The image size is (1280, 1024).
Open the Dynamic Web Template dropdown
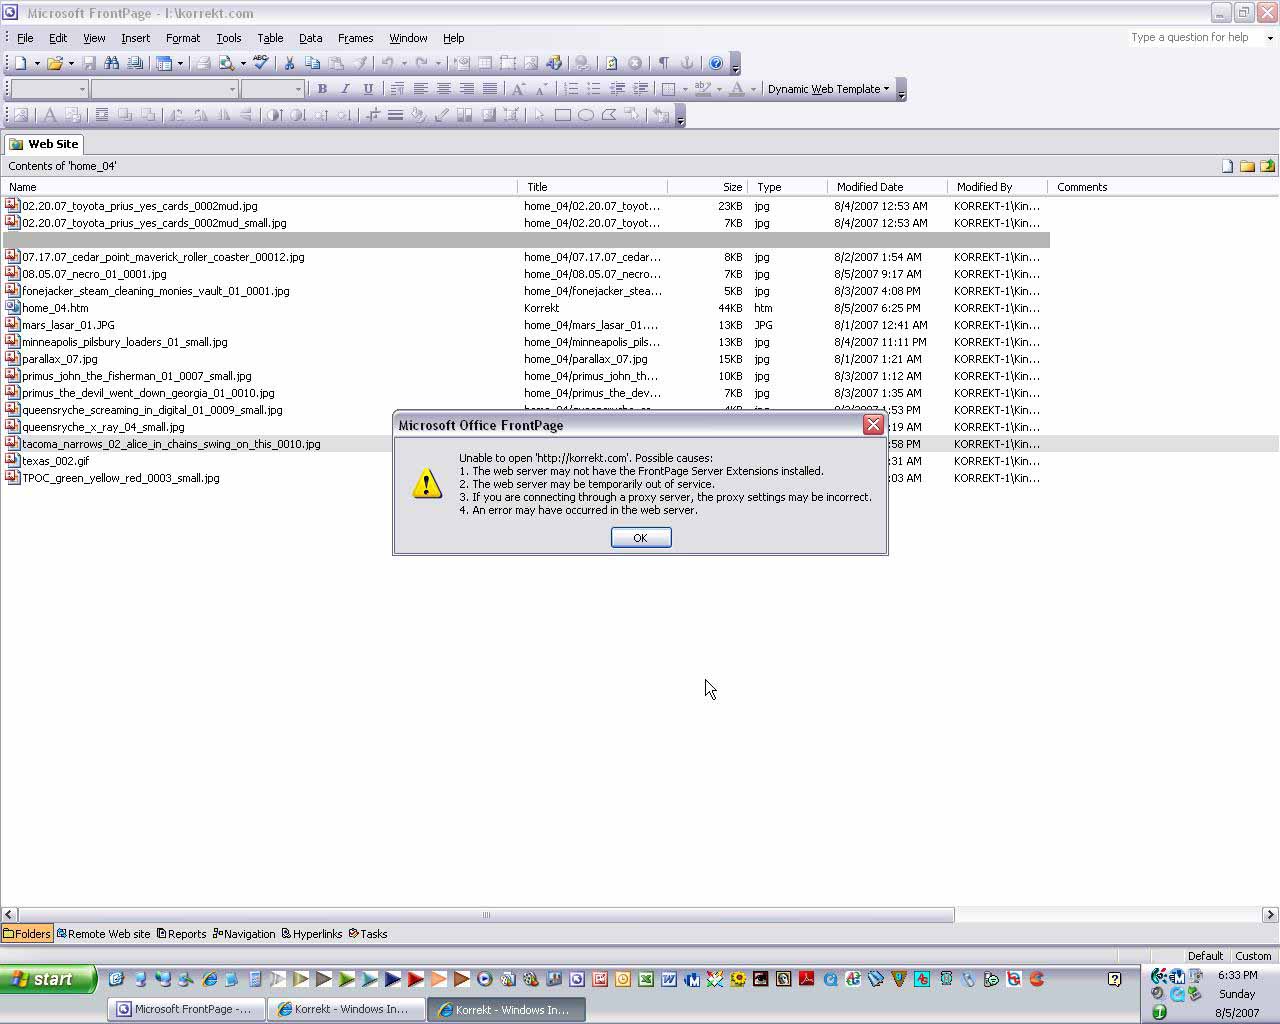click(828, 89)
